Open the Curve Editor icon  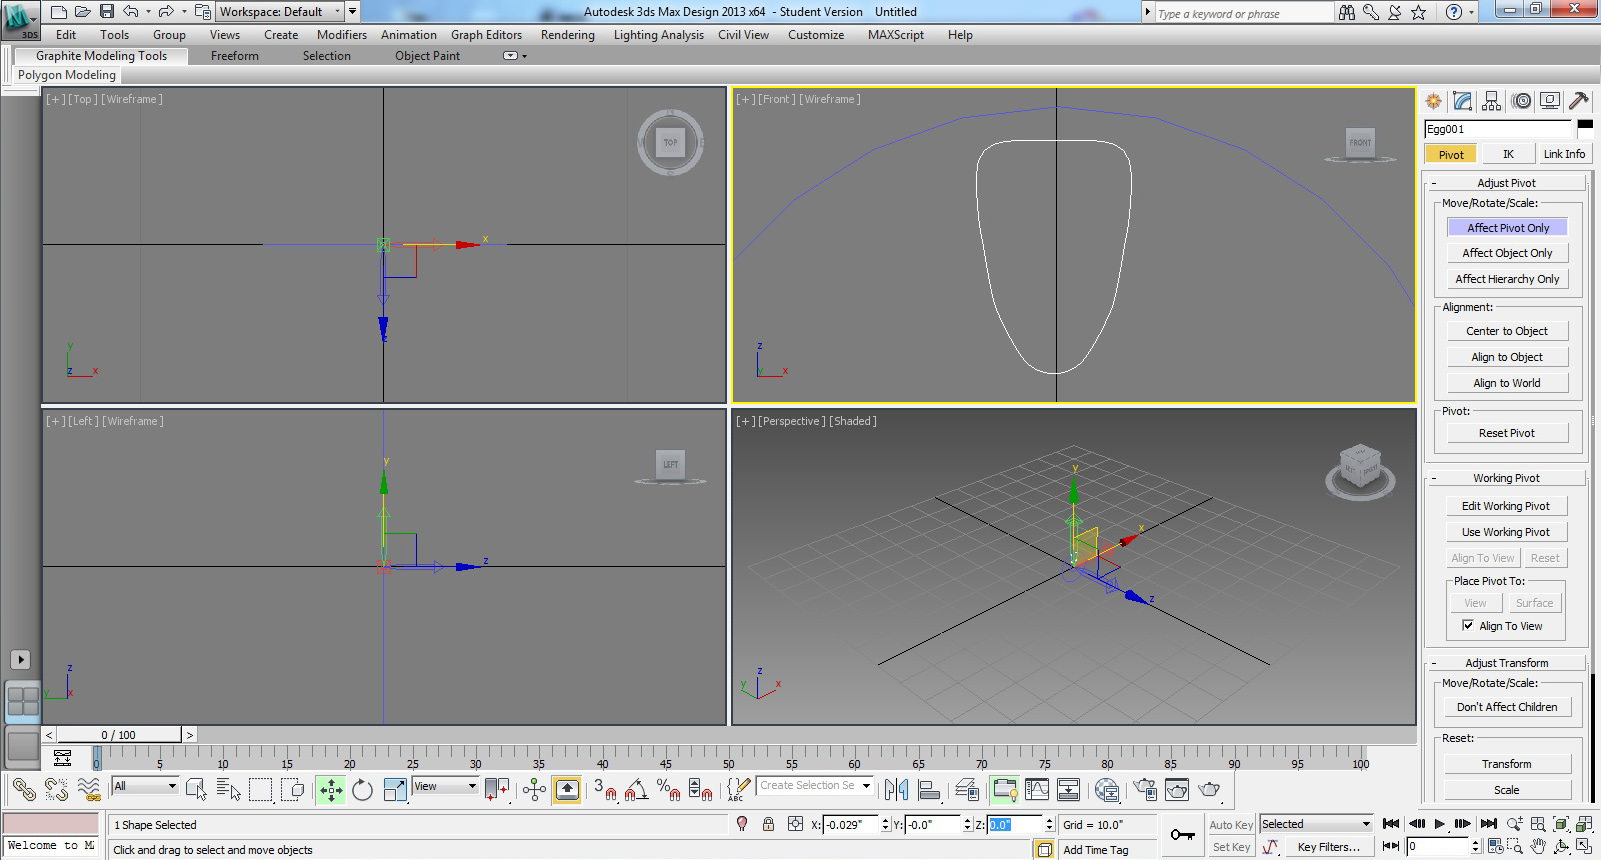click(1037, 790)
